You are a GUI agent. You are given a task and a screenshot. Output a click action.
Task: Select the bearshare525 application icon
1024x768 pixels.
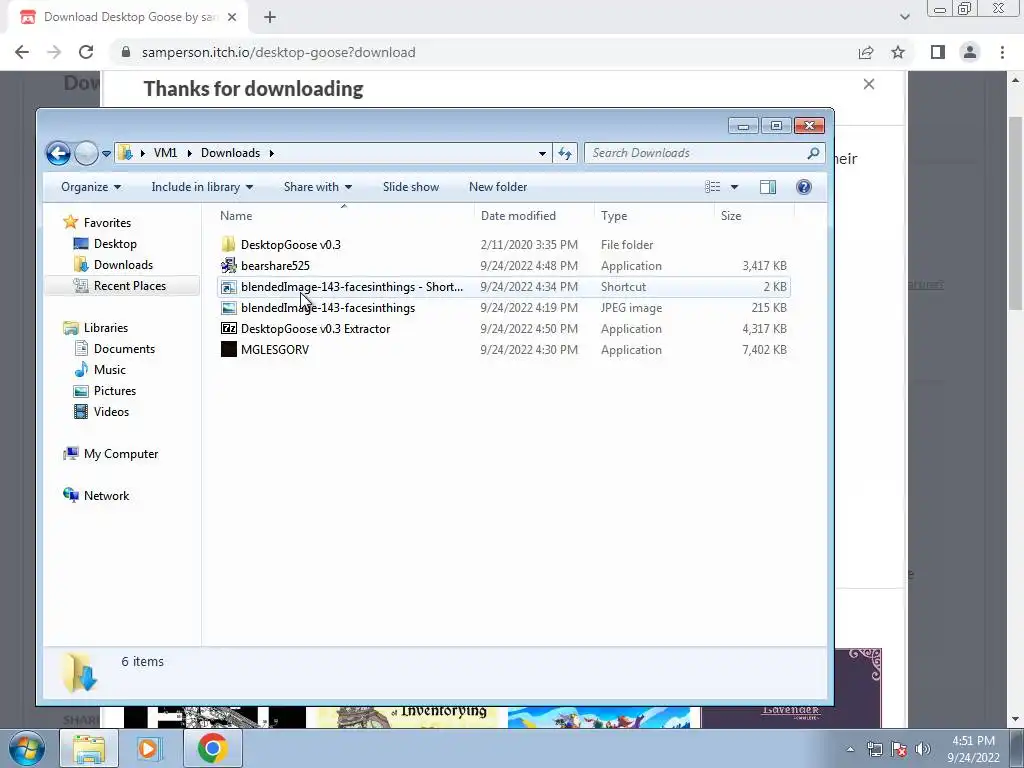coord(229,266)
